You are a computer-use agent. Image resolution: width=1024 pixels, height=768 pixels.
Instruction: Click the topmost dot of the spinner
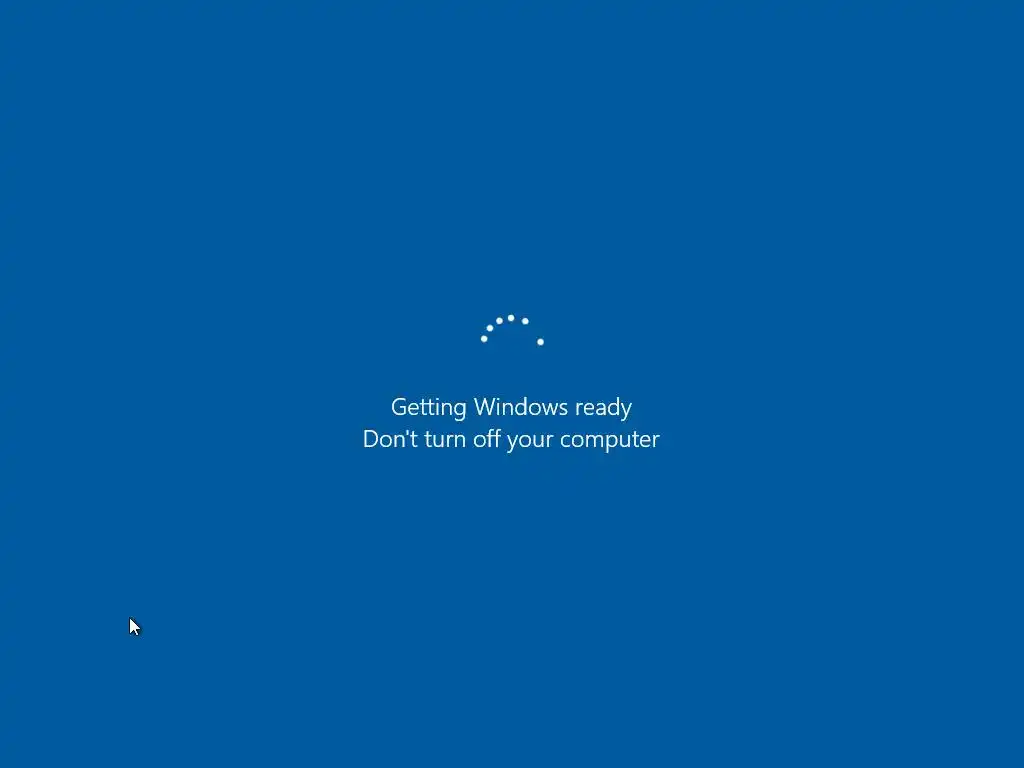(x=511, y=318)
